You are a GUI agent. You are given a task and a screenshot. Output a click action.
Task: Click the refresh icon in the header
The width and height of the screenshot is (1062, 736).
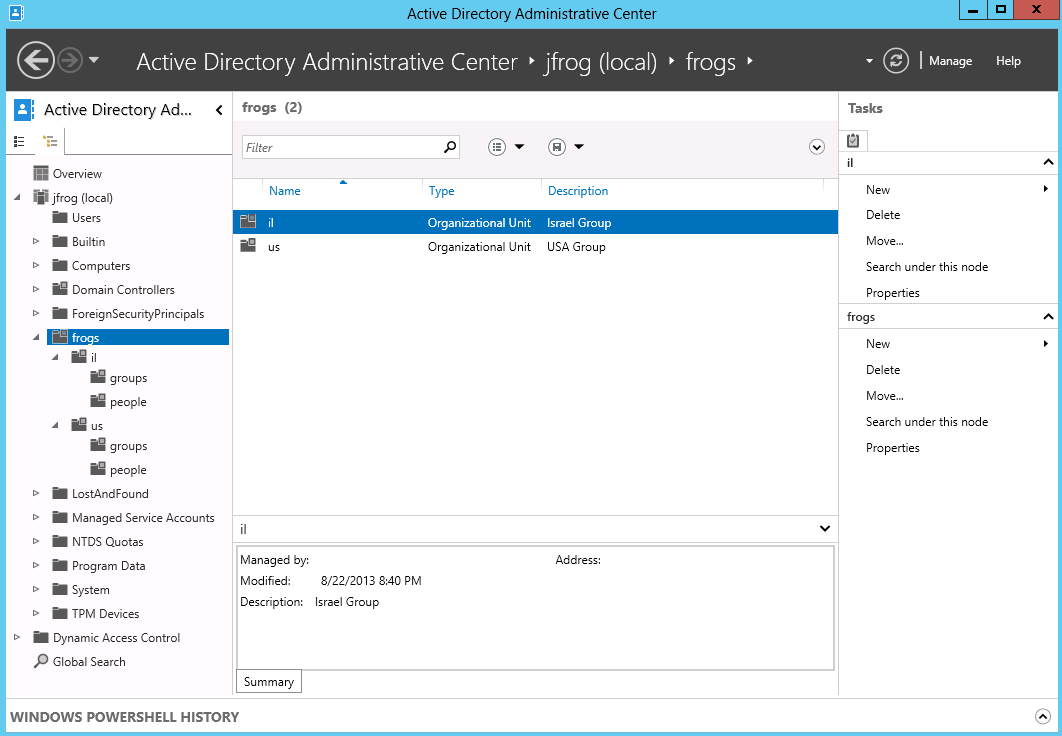pos(895,61)
